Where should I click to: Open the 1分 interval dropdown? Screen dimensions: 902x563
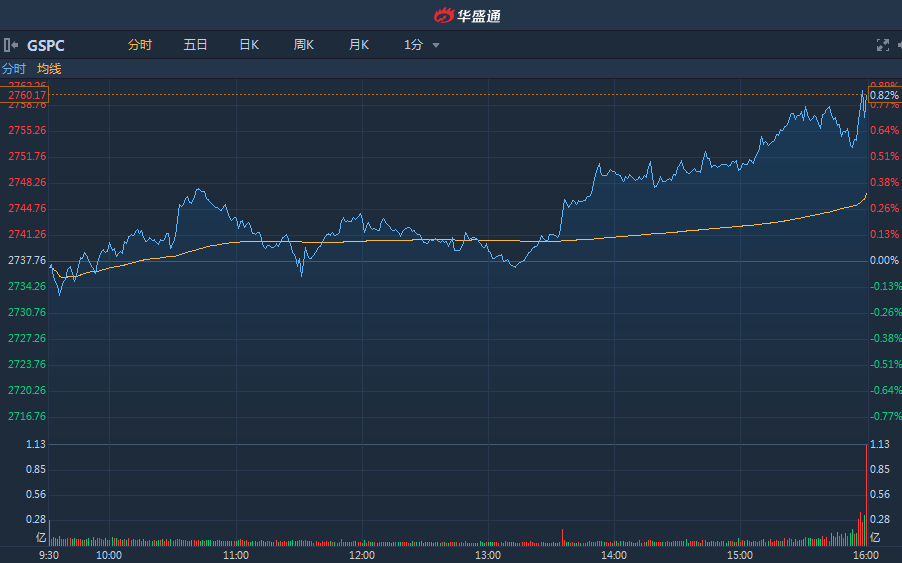click(x=414, y=45)
